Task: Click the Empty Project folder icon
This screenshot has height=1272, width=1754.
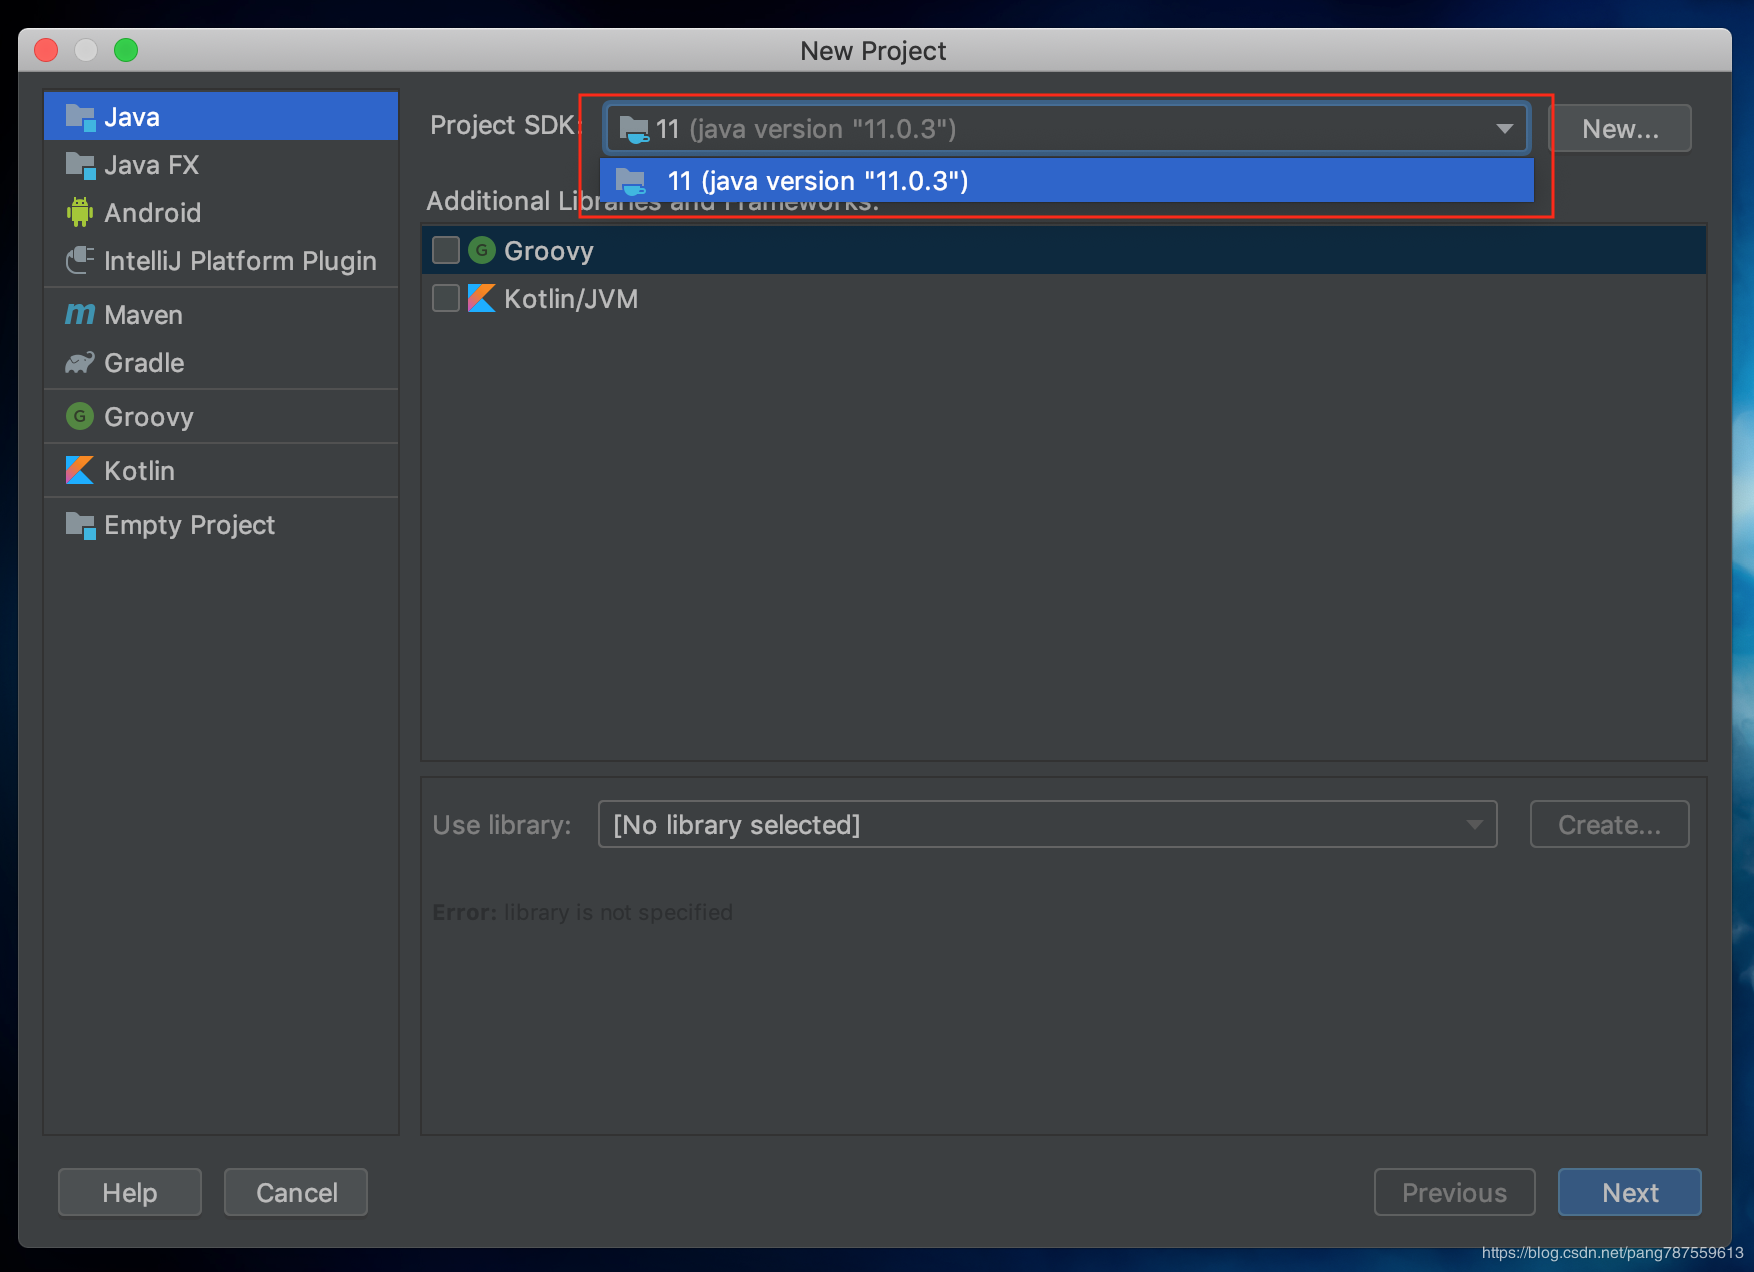Action: coord(80,524)
